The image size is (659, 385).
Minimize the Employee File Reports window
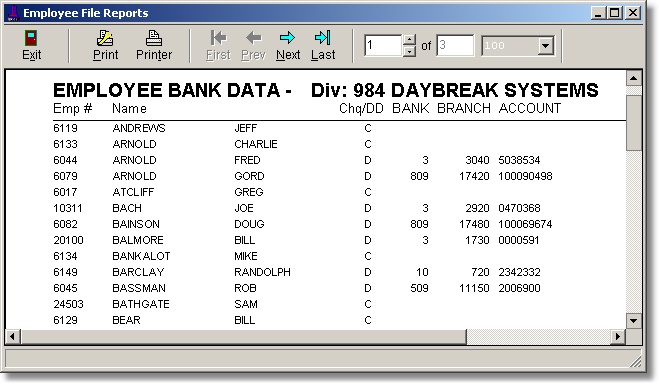click(598, 13)
